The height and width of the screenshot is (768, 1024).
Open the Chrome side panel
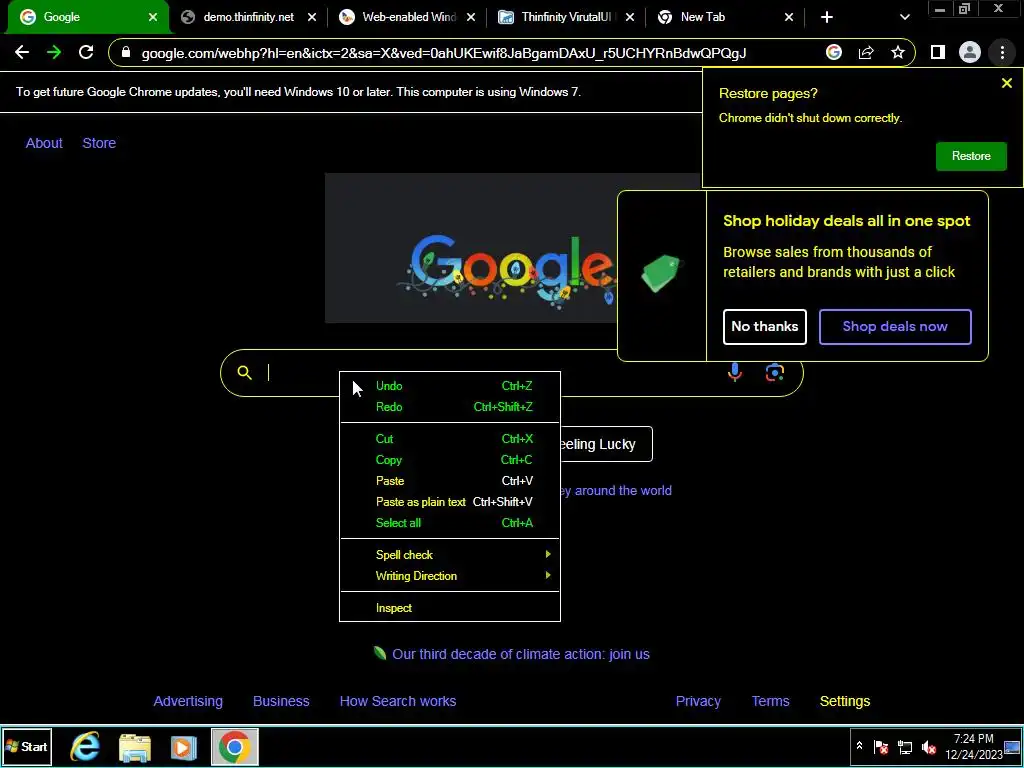(938, 52)
